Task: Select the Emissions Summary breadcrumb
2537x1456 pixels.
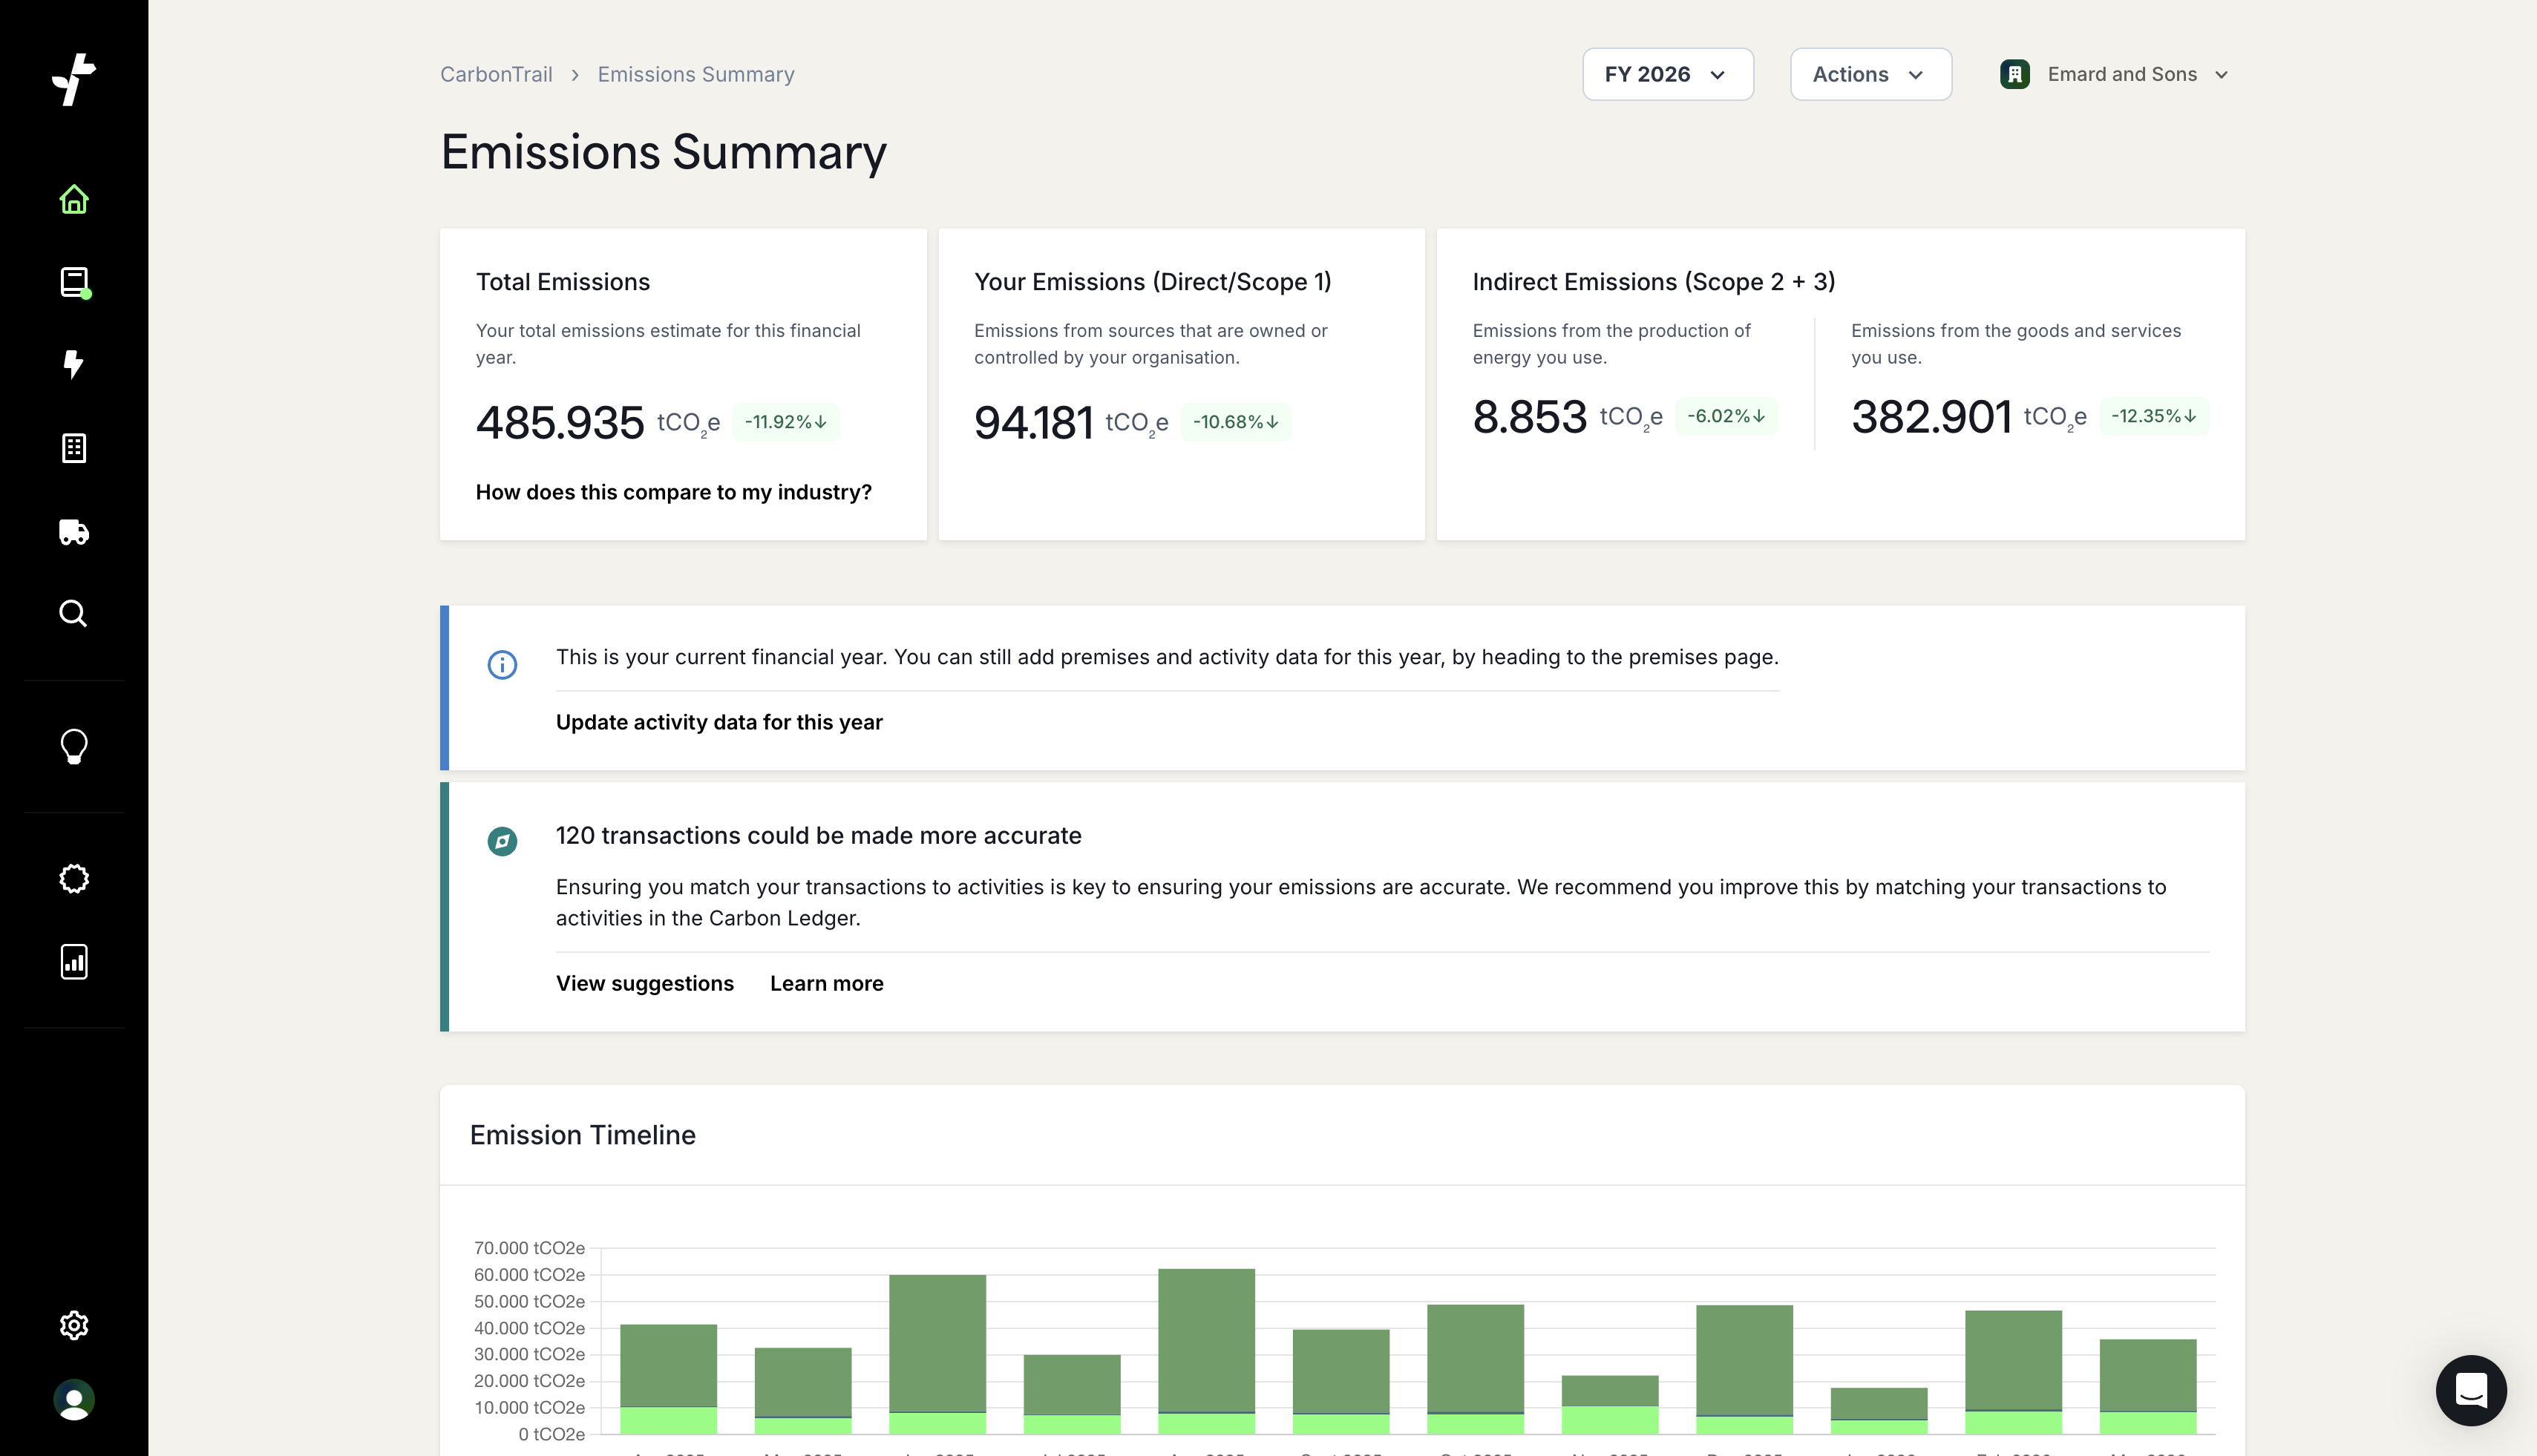Action: 695,74
